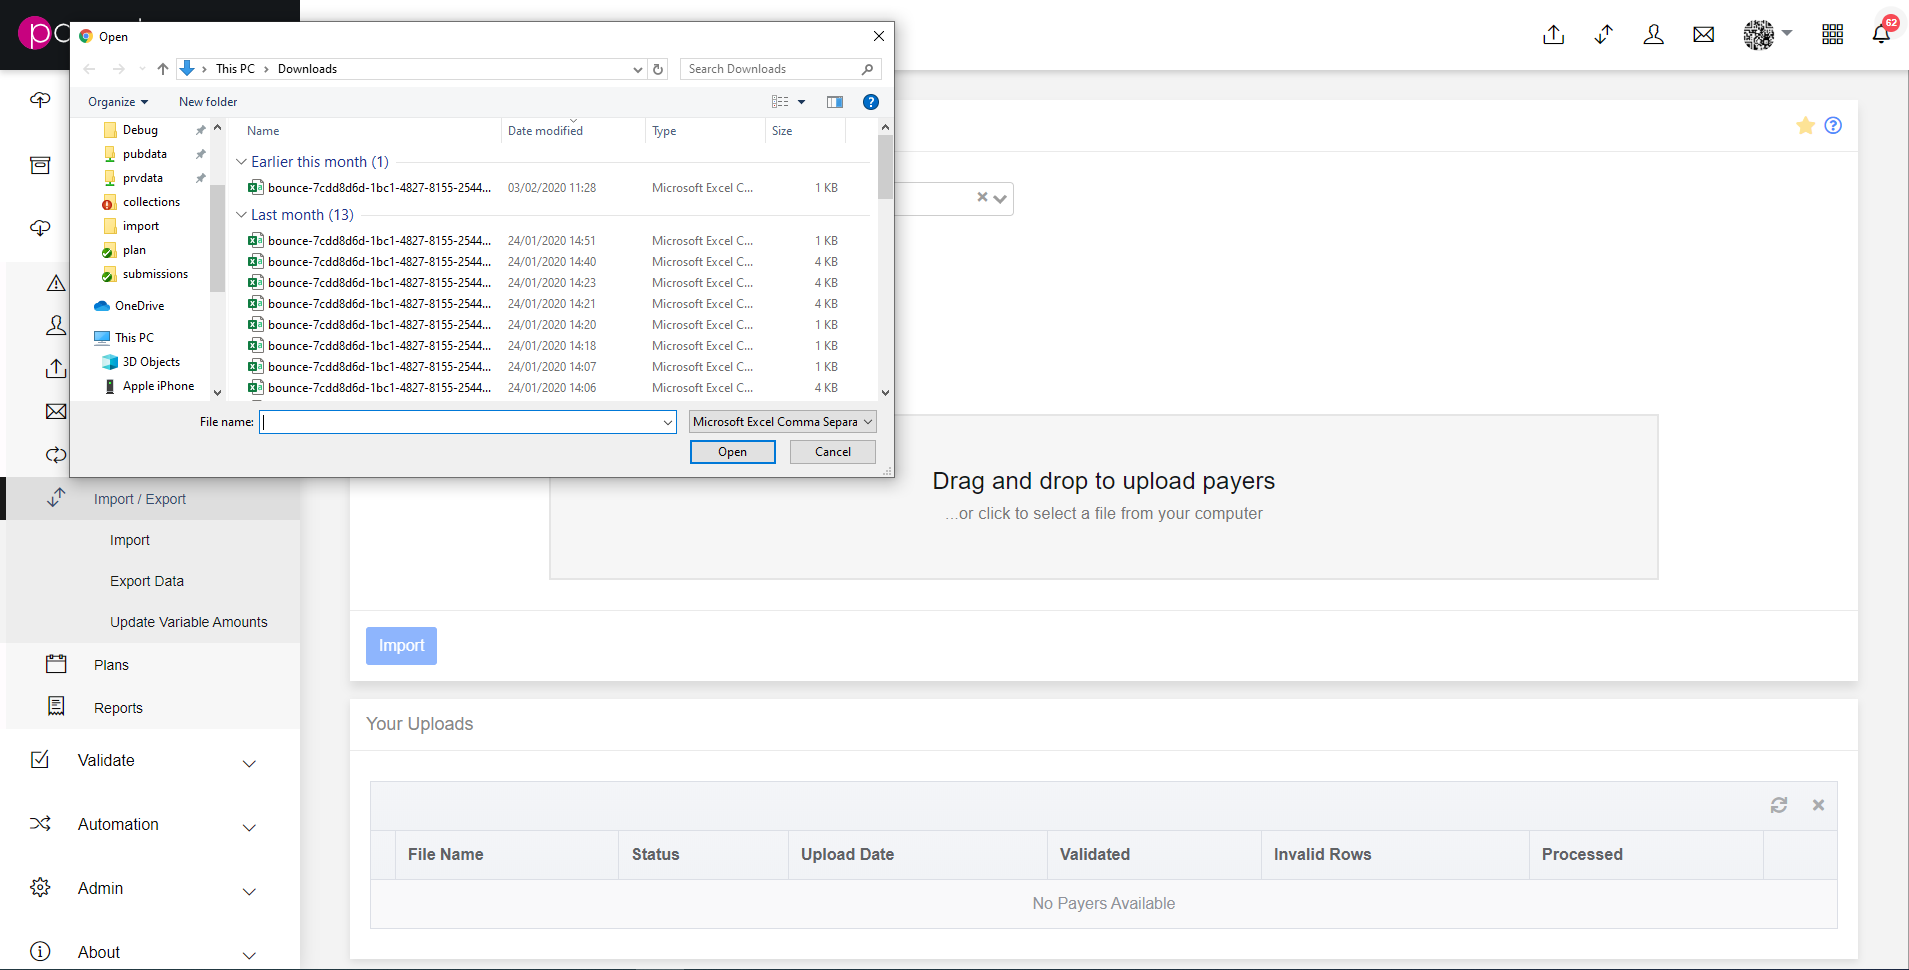Screen dimensions: 1909x970
Task: Open Plans in the sidebar
Action: 111,665
